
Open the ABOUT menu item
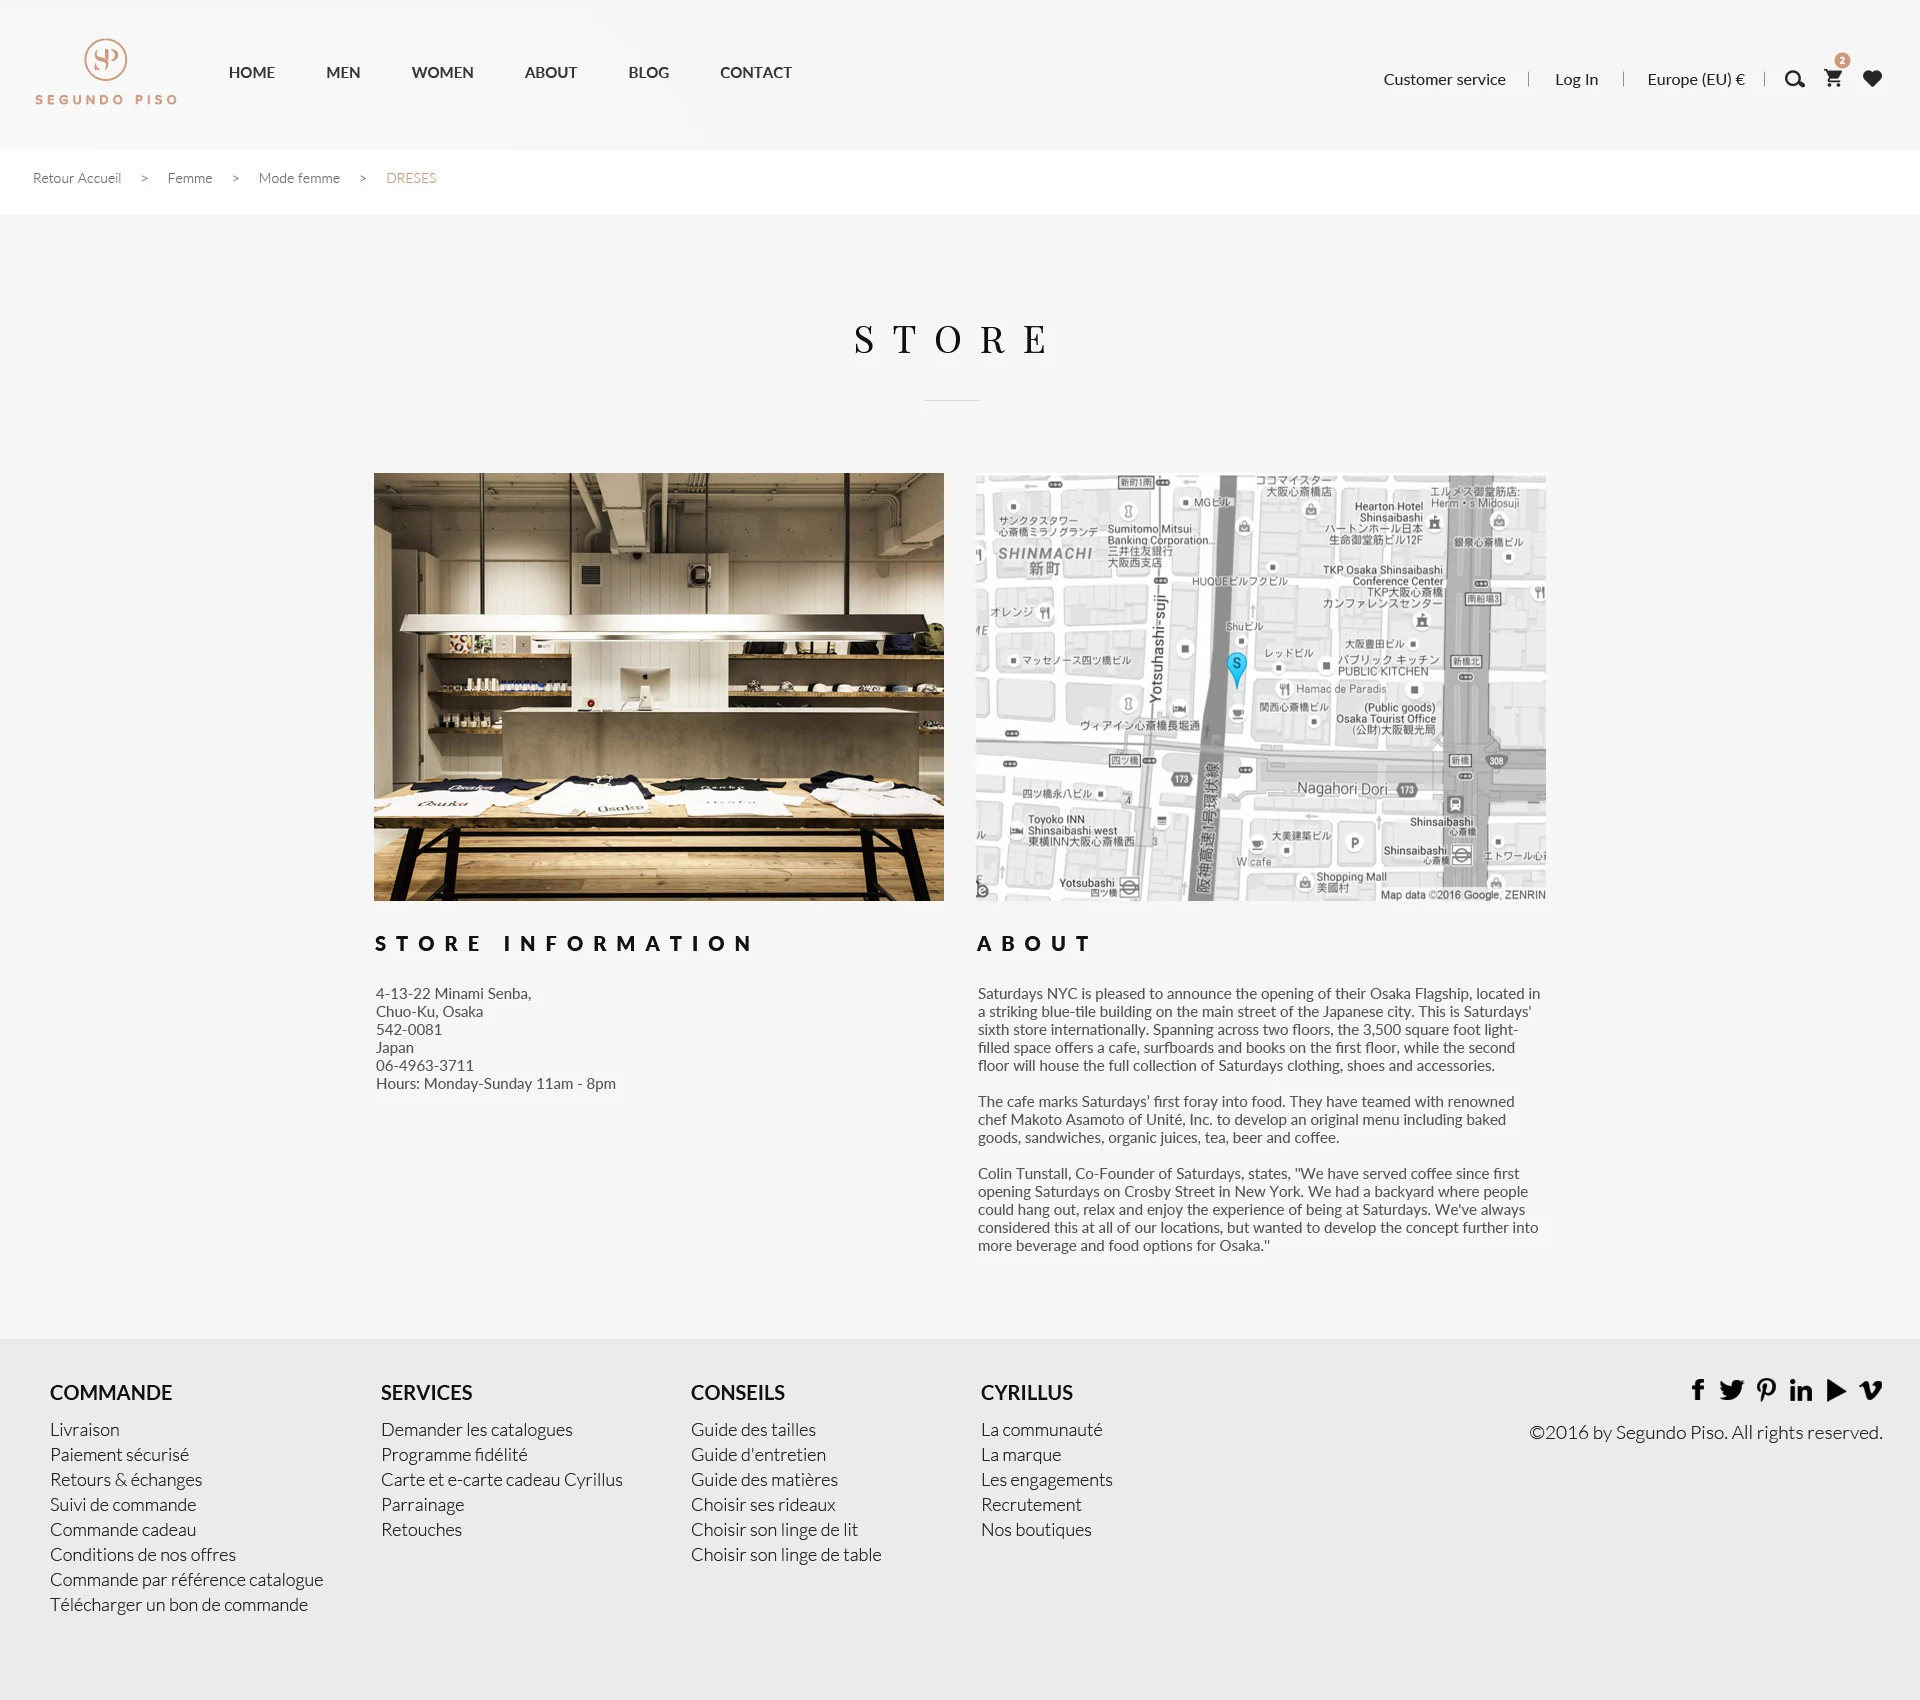click(x=551, y=72)
